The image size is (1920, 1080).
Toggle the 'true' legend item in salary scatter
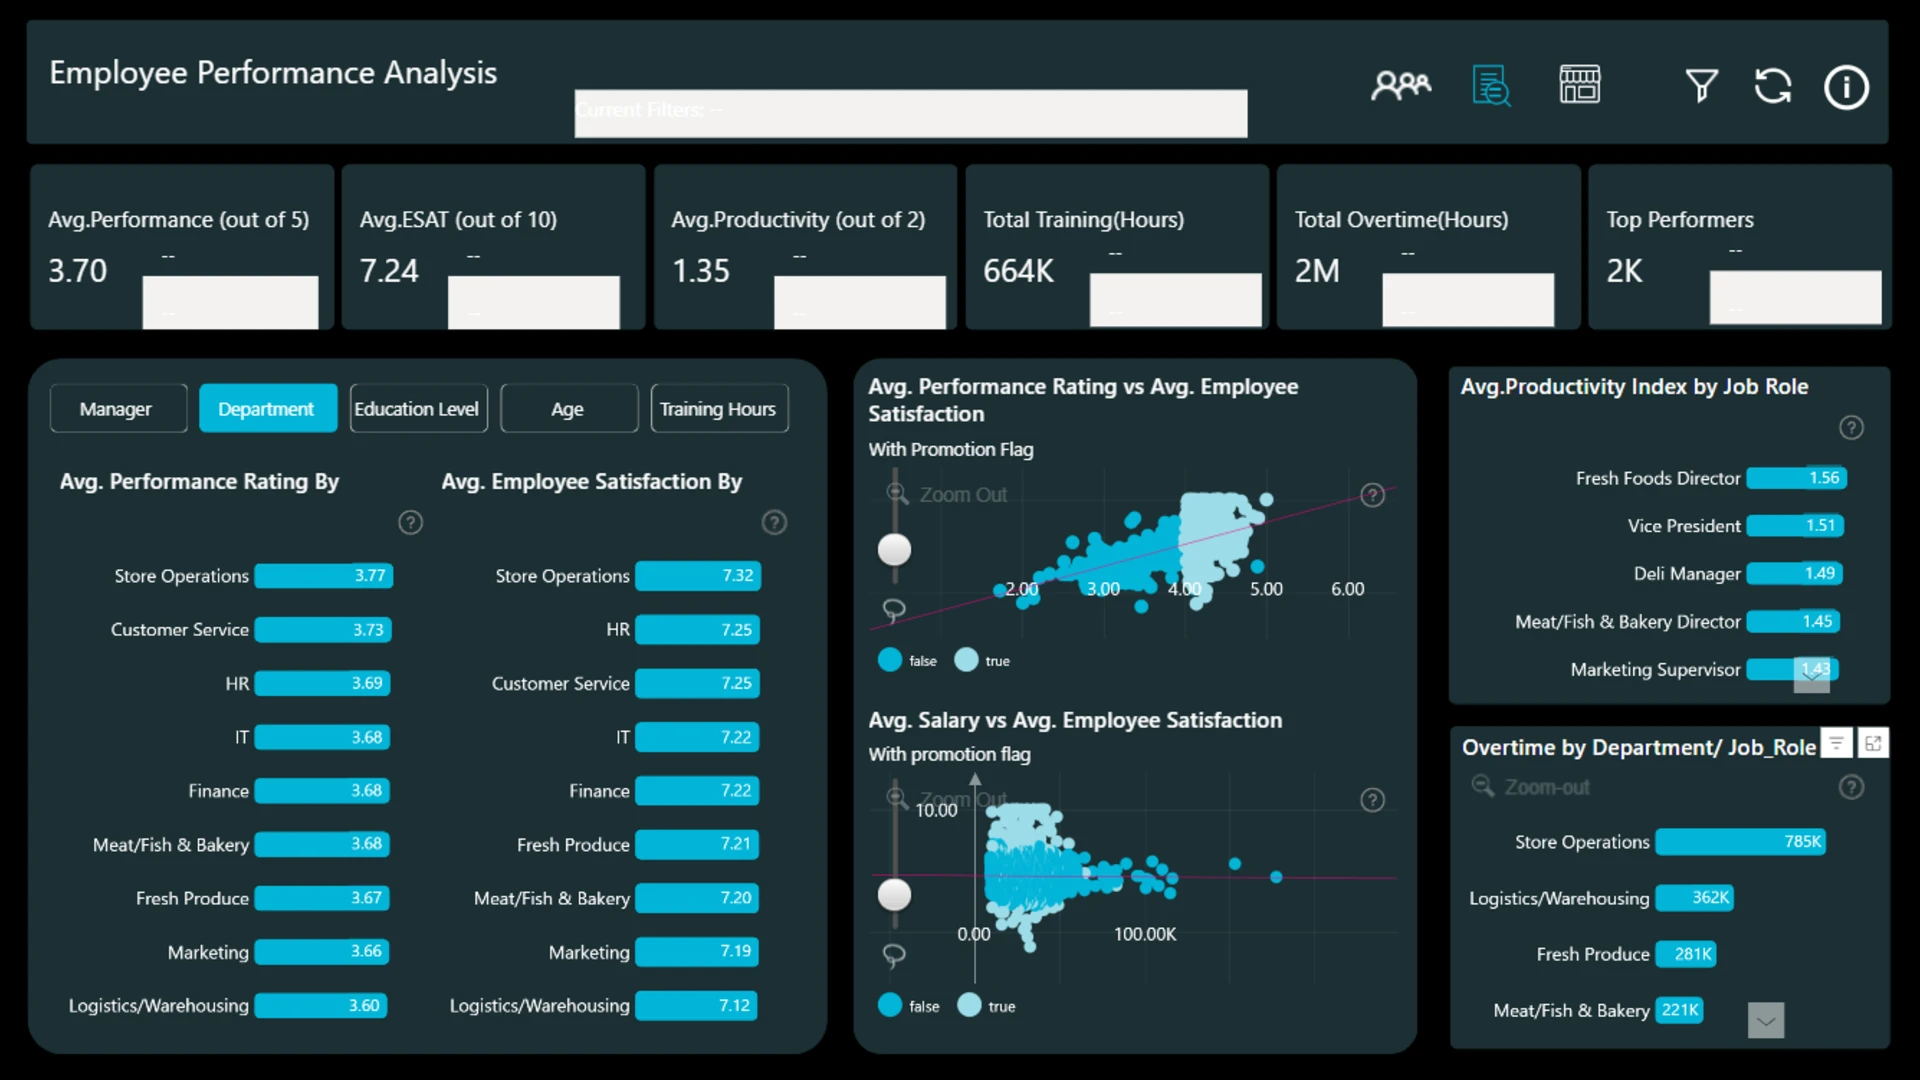(x=986, y=1005)
